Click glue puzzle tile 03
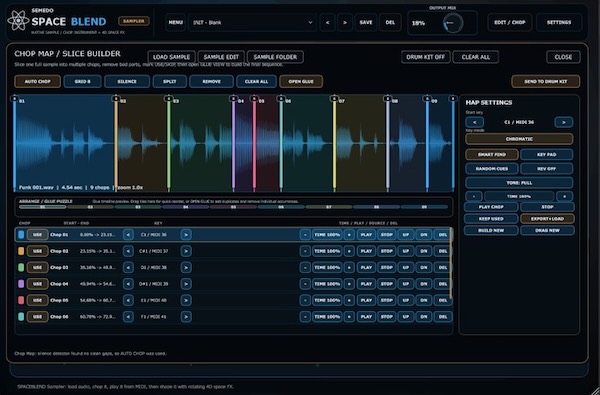Image resolution: width=600 pixels, height=395 pixels. pos(138,207)
